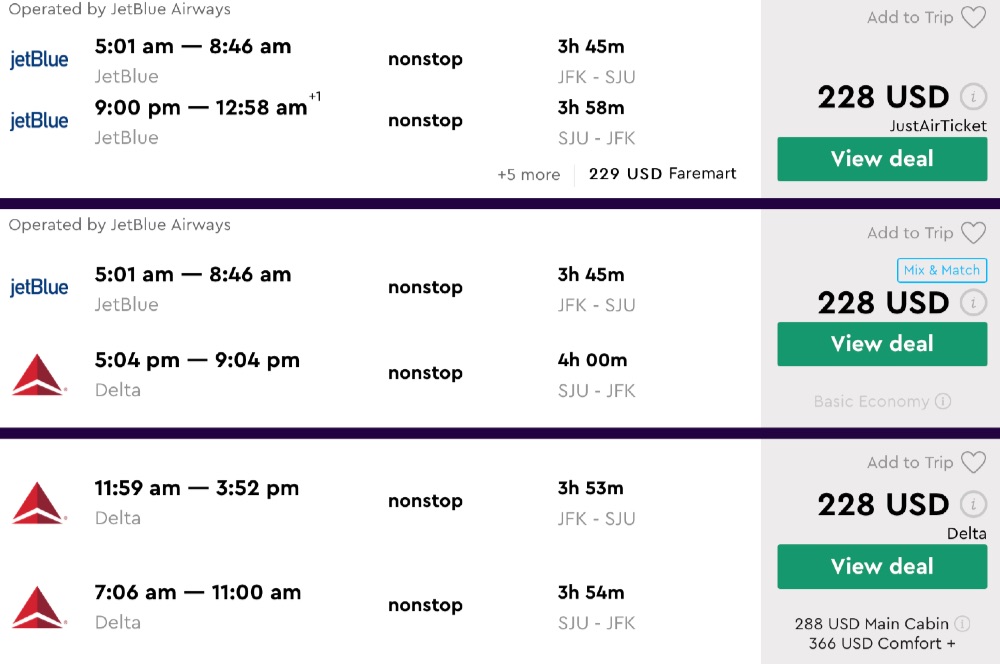
Task: Click Add to Trip on the Delta result
Action: tap(910, 462)
